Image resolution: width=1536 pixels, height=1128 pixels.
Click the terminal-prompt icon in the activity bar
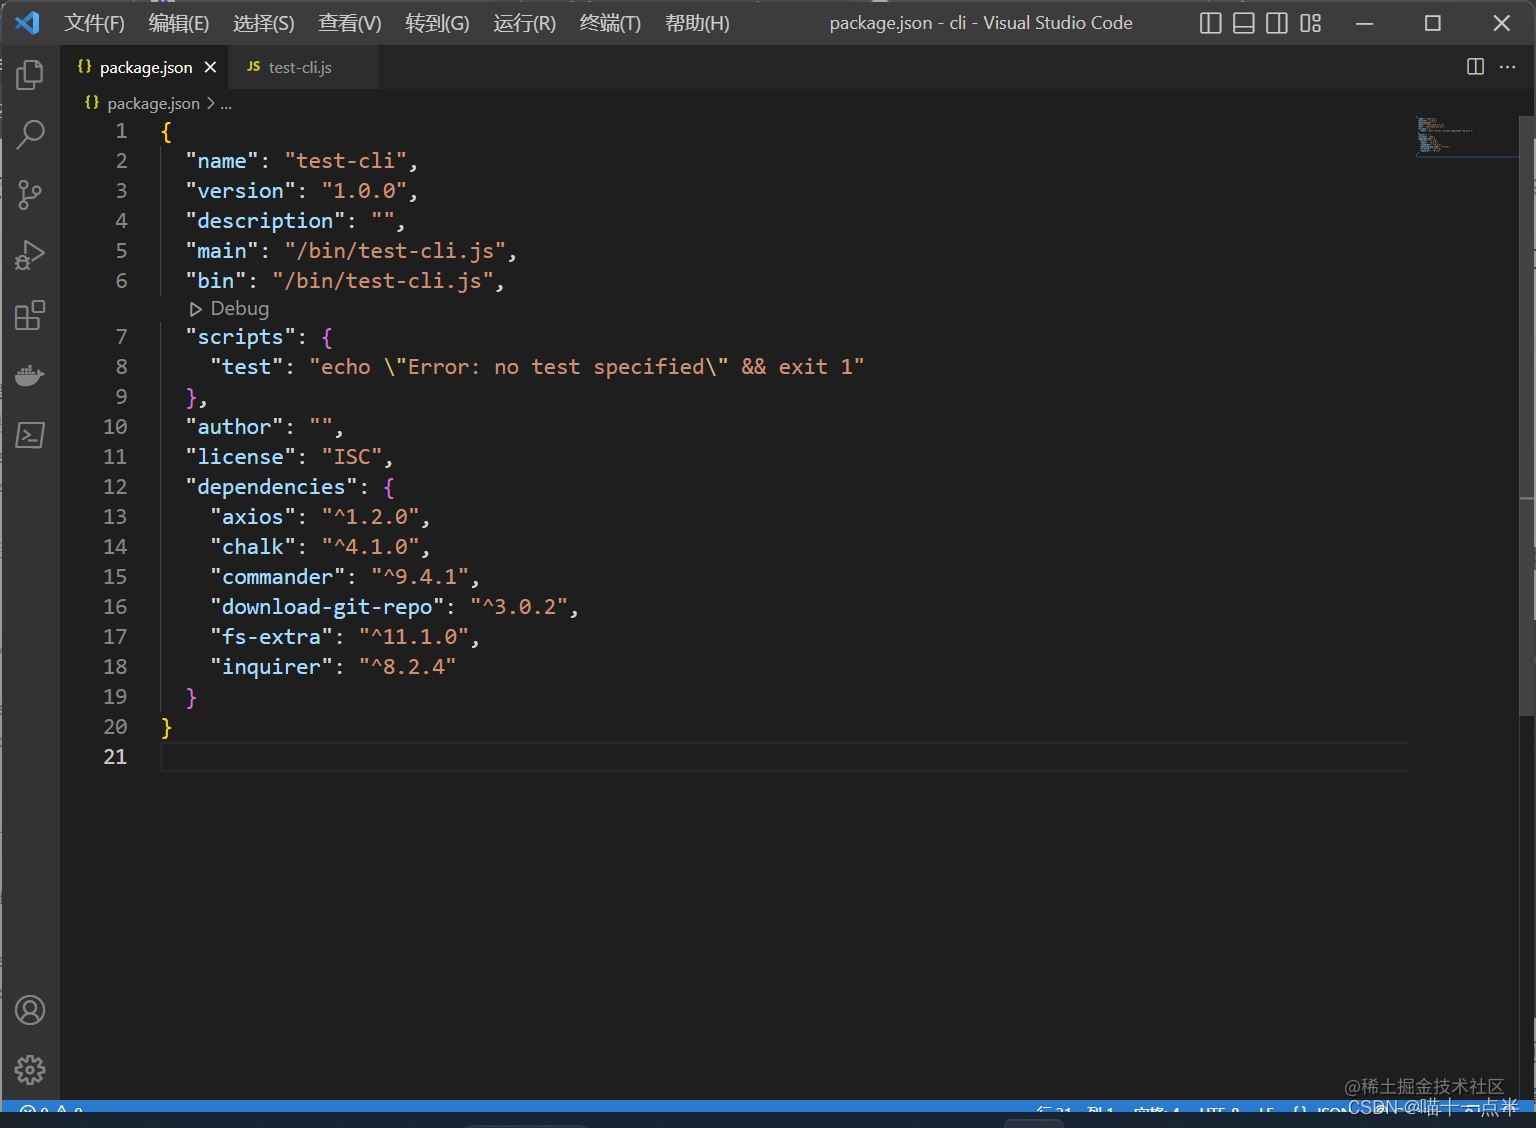point(30,435)
